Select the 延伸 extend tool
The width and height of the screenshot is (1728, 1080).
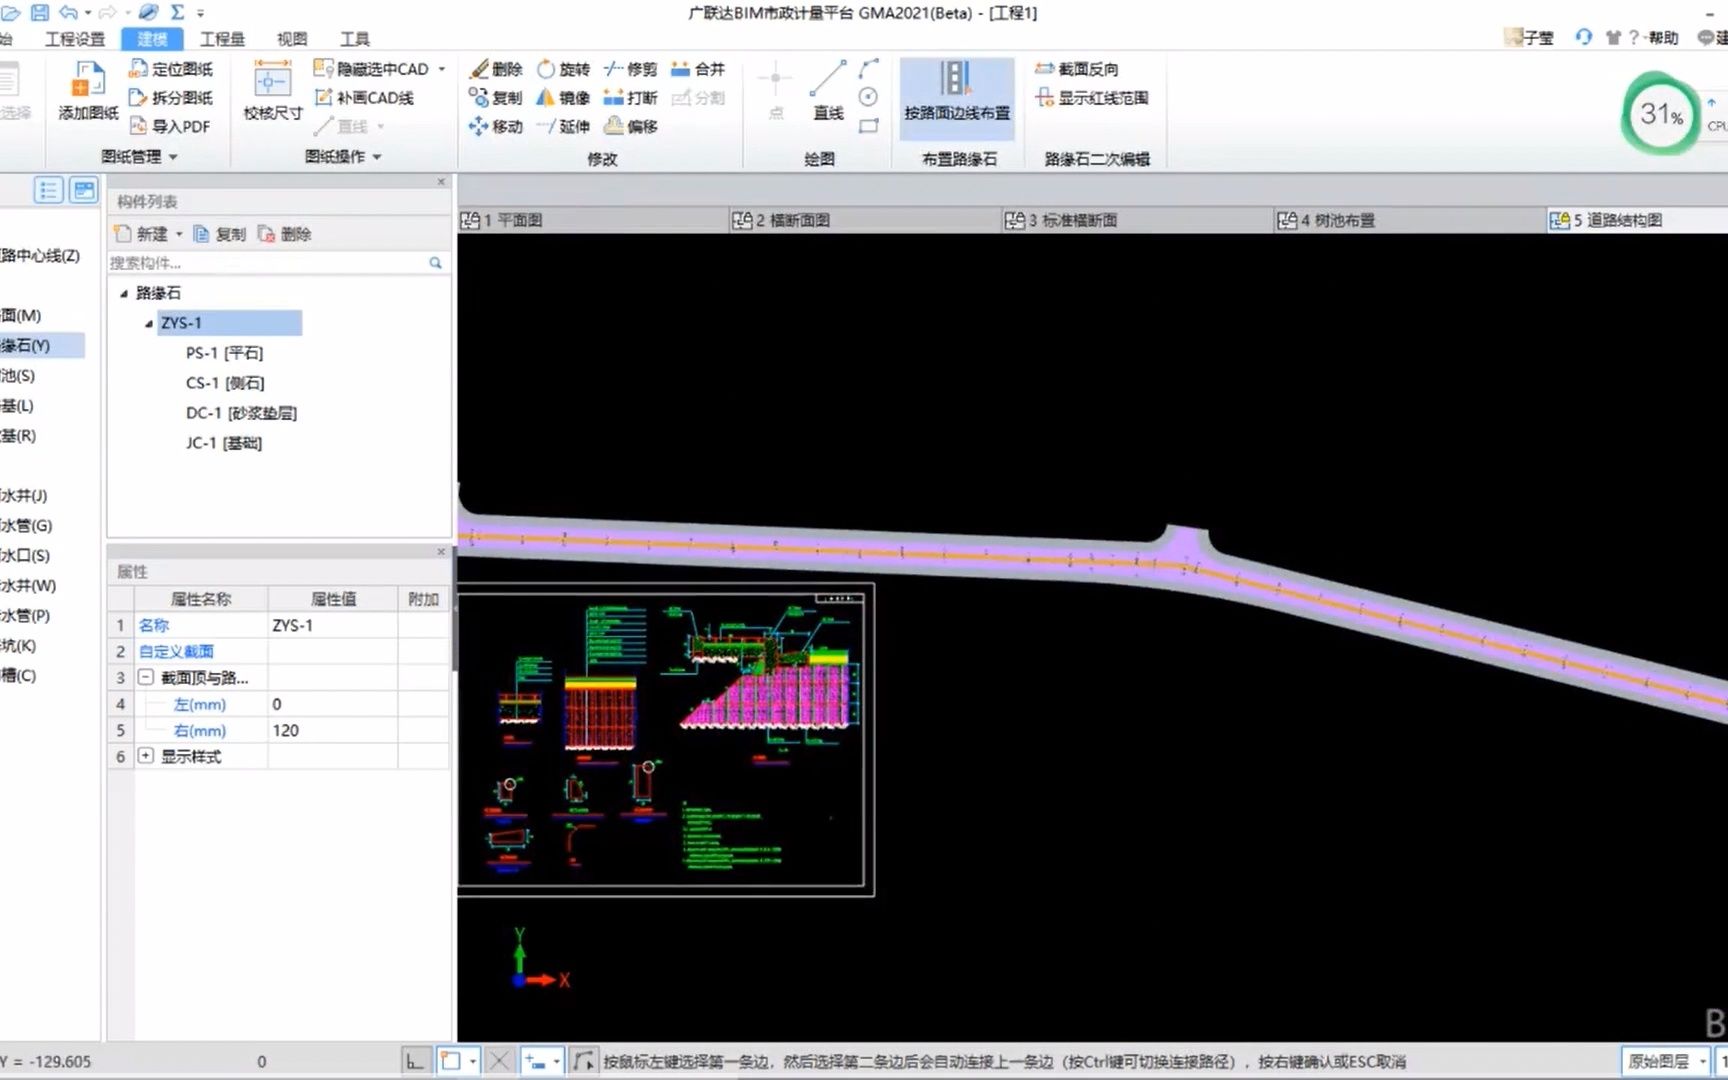564,127
